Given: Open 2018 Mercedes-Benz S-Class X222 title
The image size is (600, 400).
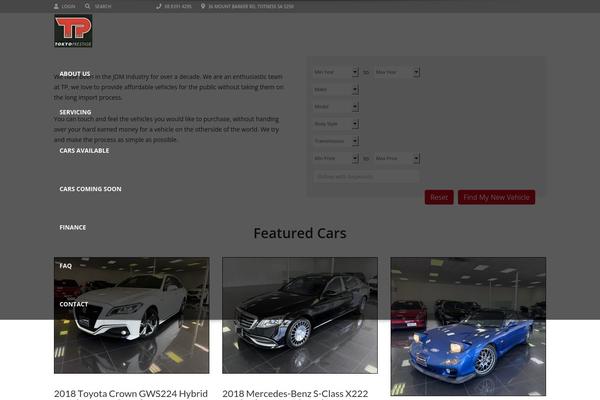Looking at the screenshot, I should click(x=295, y=393).
